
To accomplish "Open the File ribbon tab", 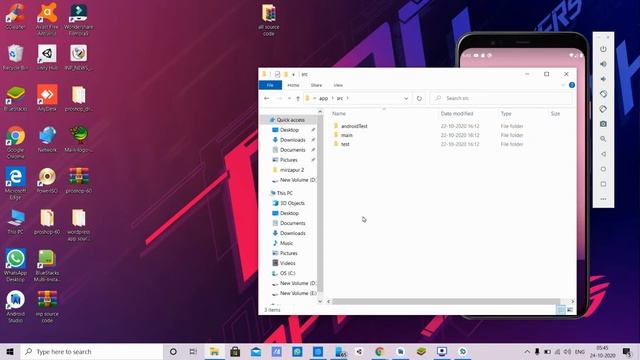I will (270, 85).
